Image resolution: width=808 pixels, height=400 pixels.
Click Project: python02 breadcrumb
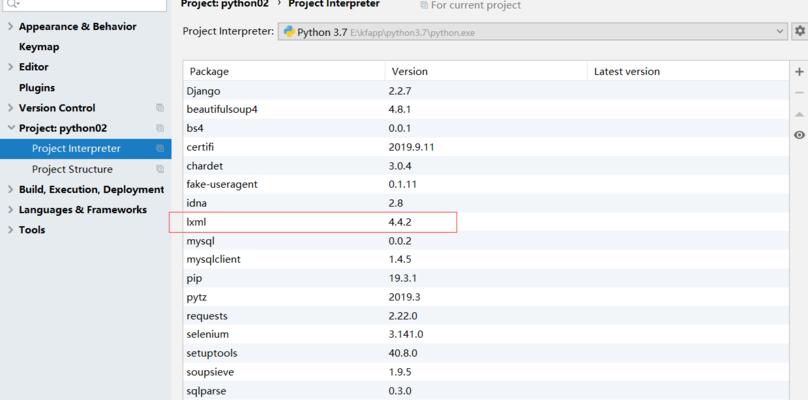click(225, 4)
